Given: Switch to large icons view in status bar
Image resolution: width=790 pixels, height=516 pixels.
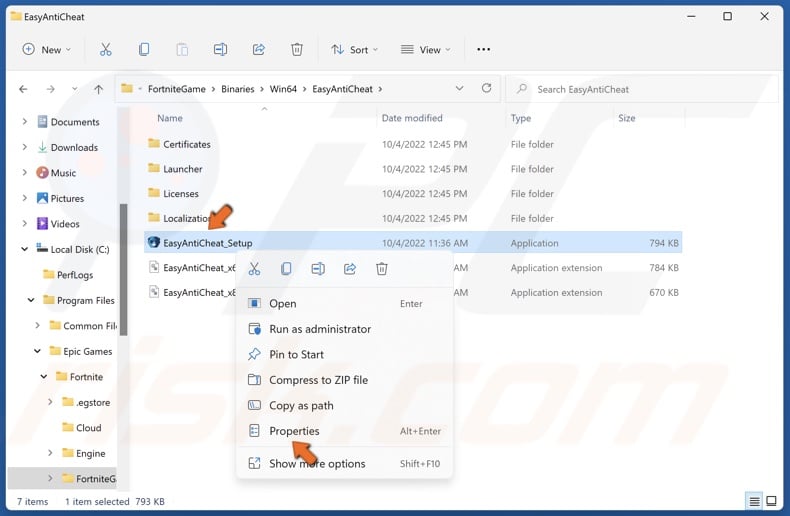Looking at the screenshot, I should [x=771, y=501].
